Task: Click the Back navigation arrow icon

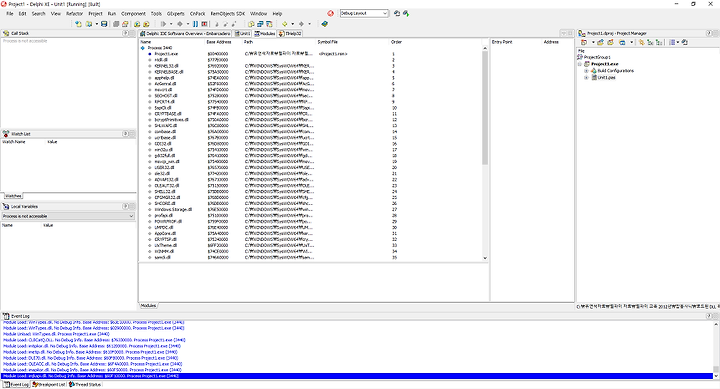Action: [285, 24]
